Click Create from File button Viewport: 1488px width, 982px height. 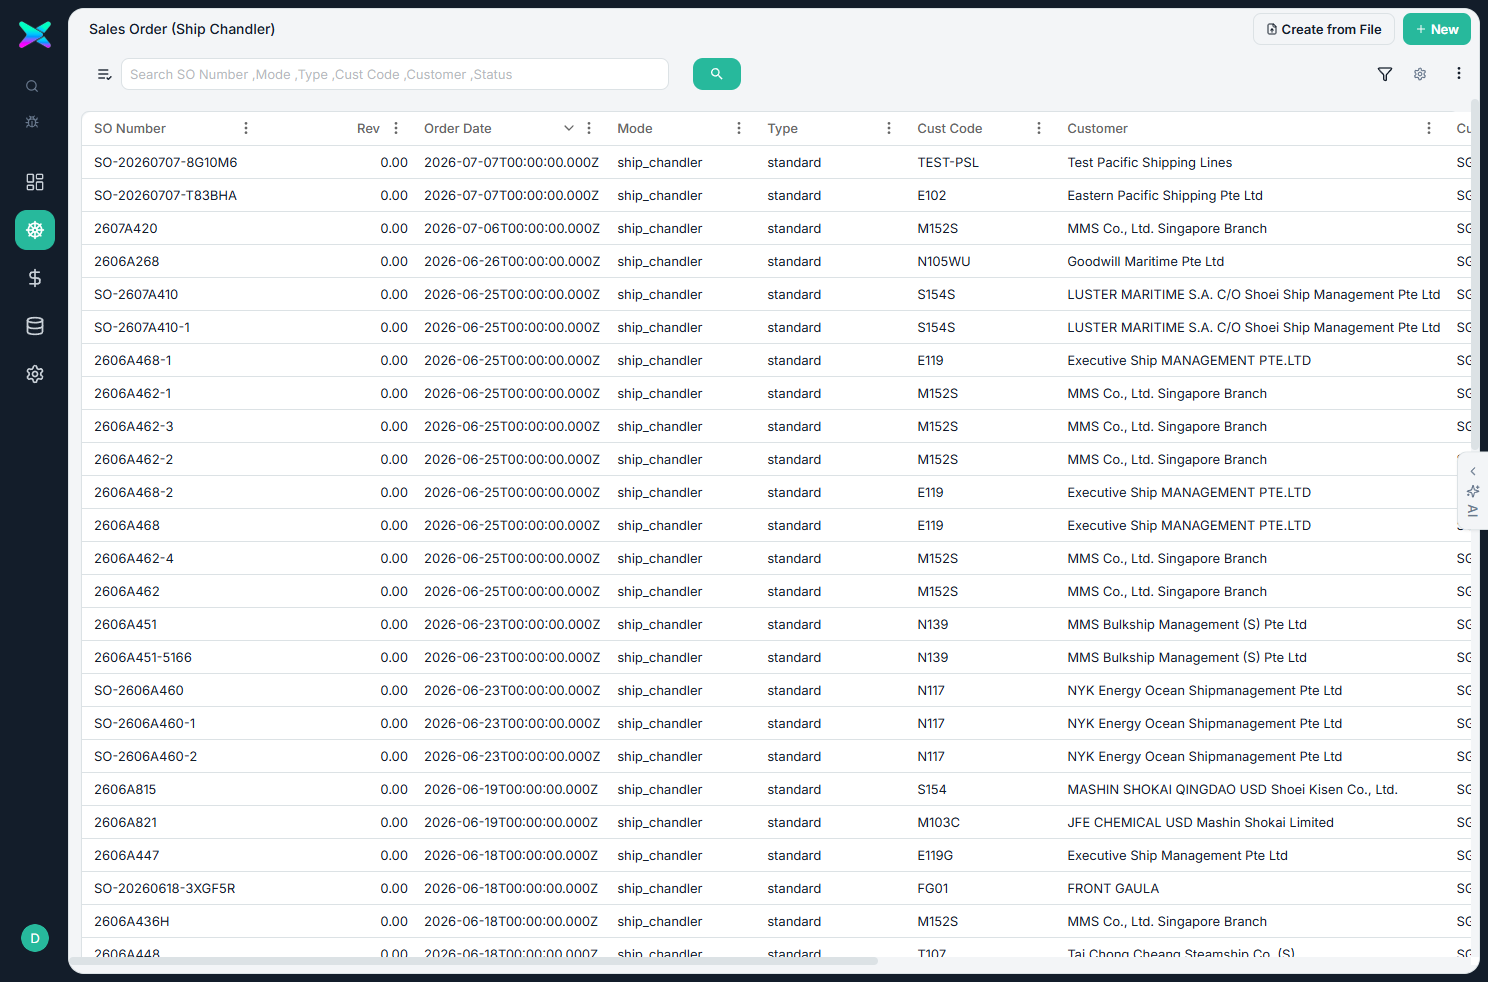pyautogui.click(x=1324, y=29)
